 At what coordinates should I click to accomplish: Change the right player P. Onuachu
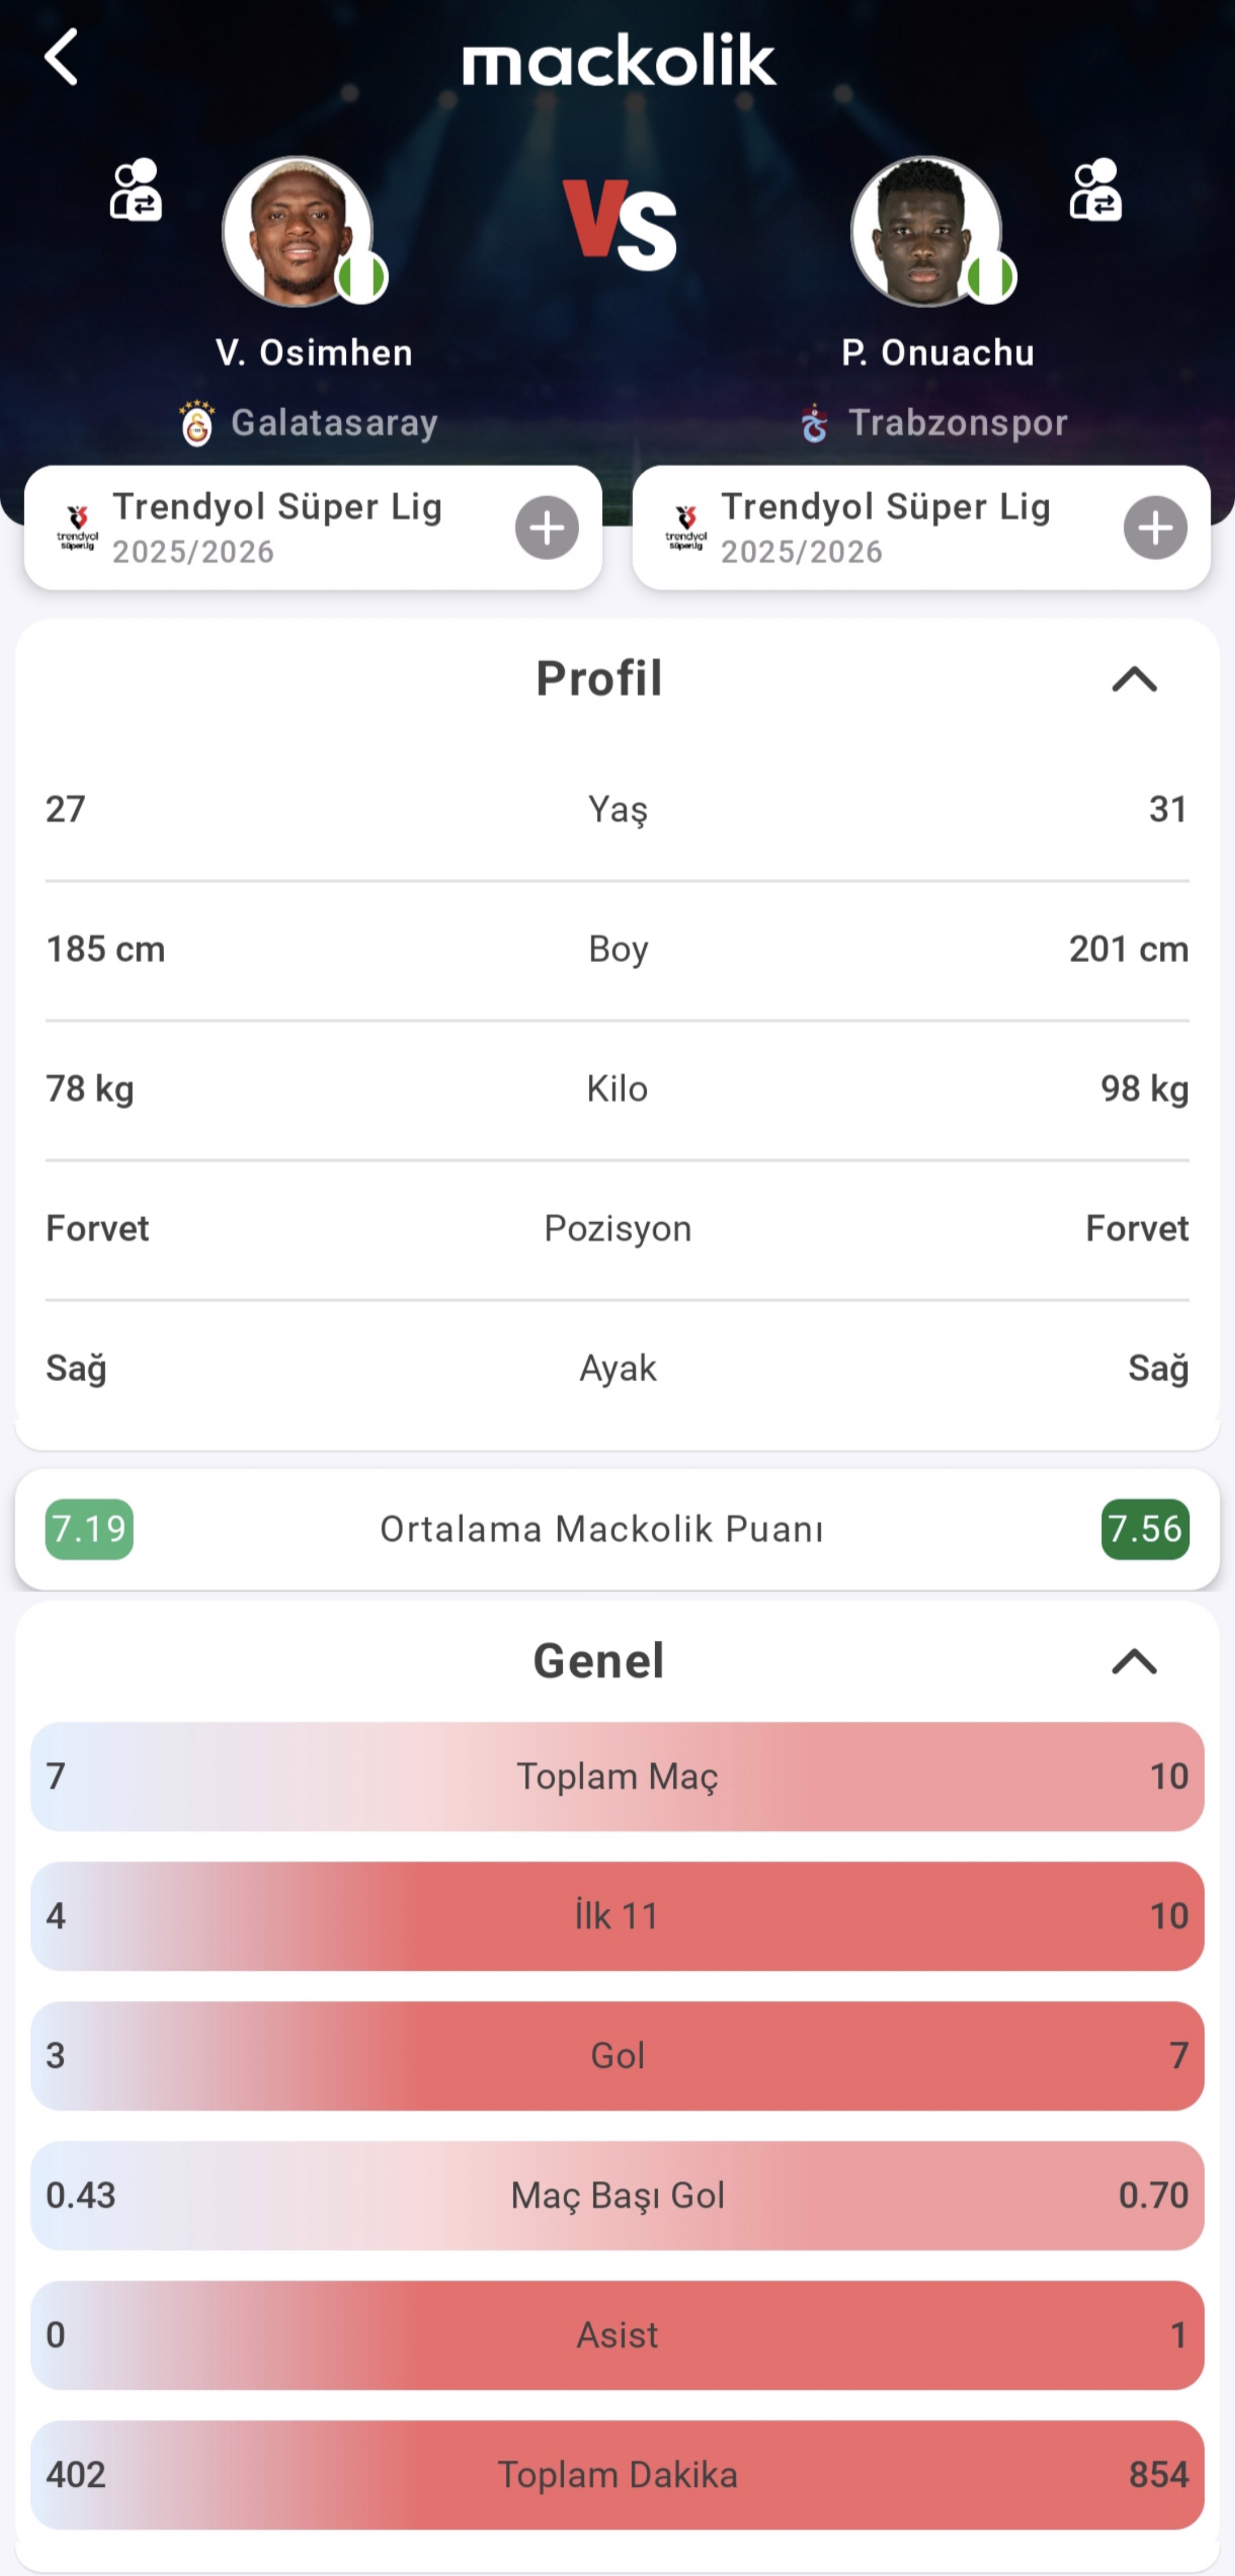(x=1095, y=190)
